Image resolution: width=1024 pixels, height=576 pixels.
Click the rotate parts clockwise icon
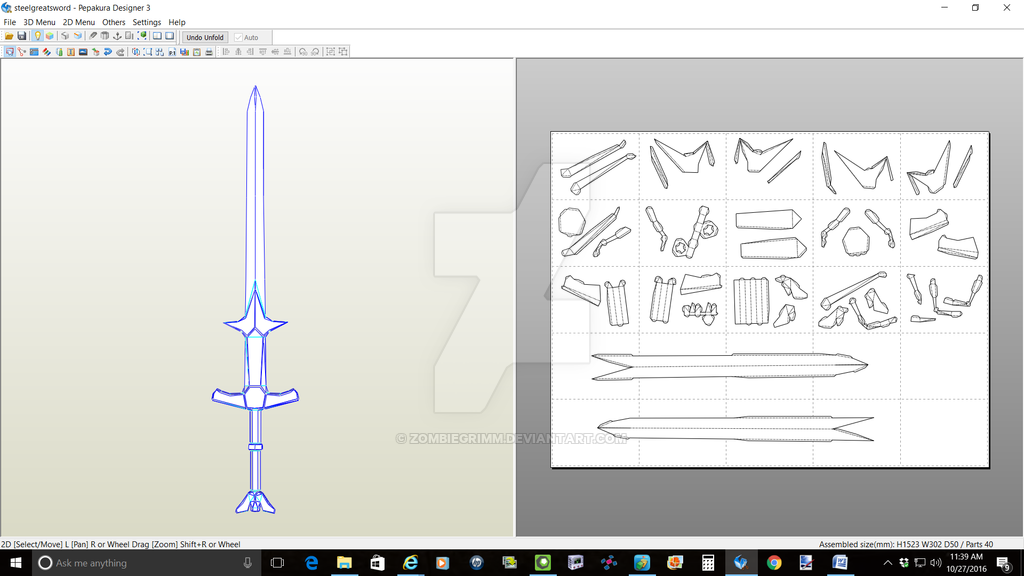pyautogui.click(x=315, y=52)
